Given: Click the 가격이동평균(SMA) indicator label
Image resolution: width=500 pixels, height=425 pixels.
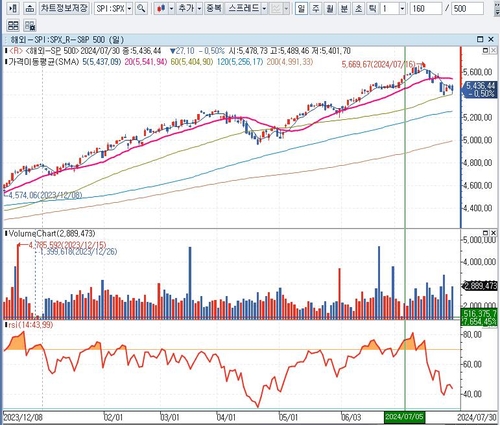Looking at the screenshot, I should pyautogui.click(x=44, y=62).
